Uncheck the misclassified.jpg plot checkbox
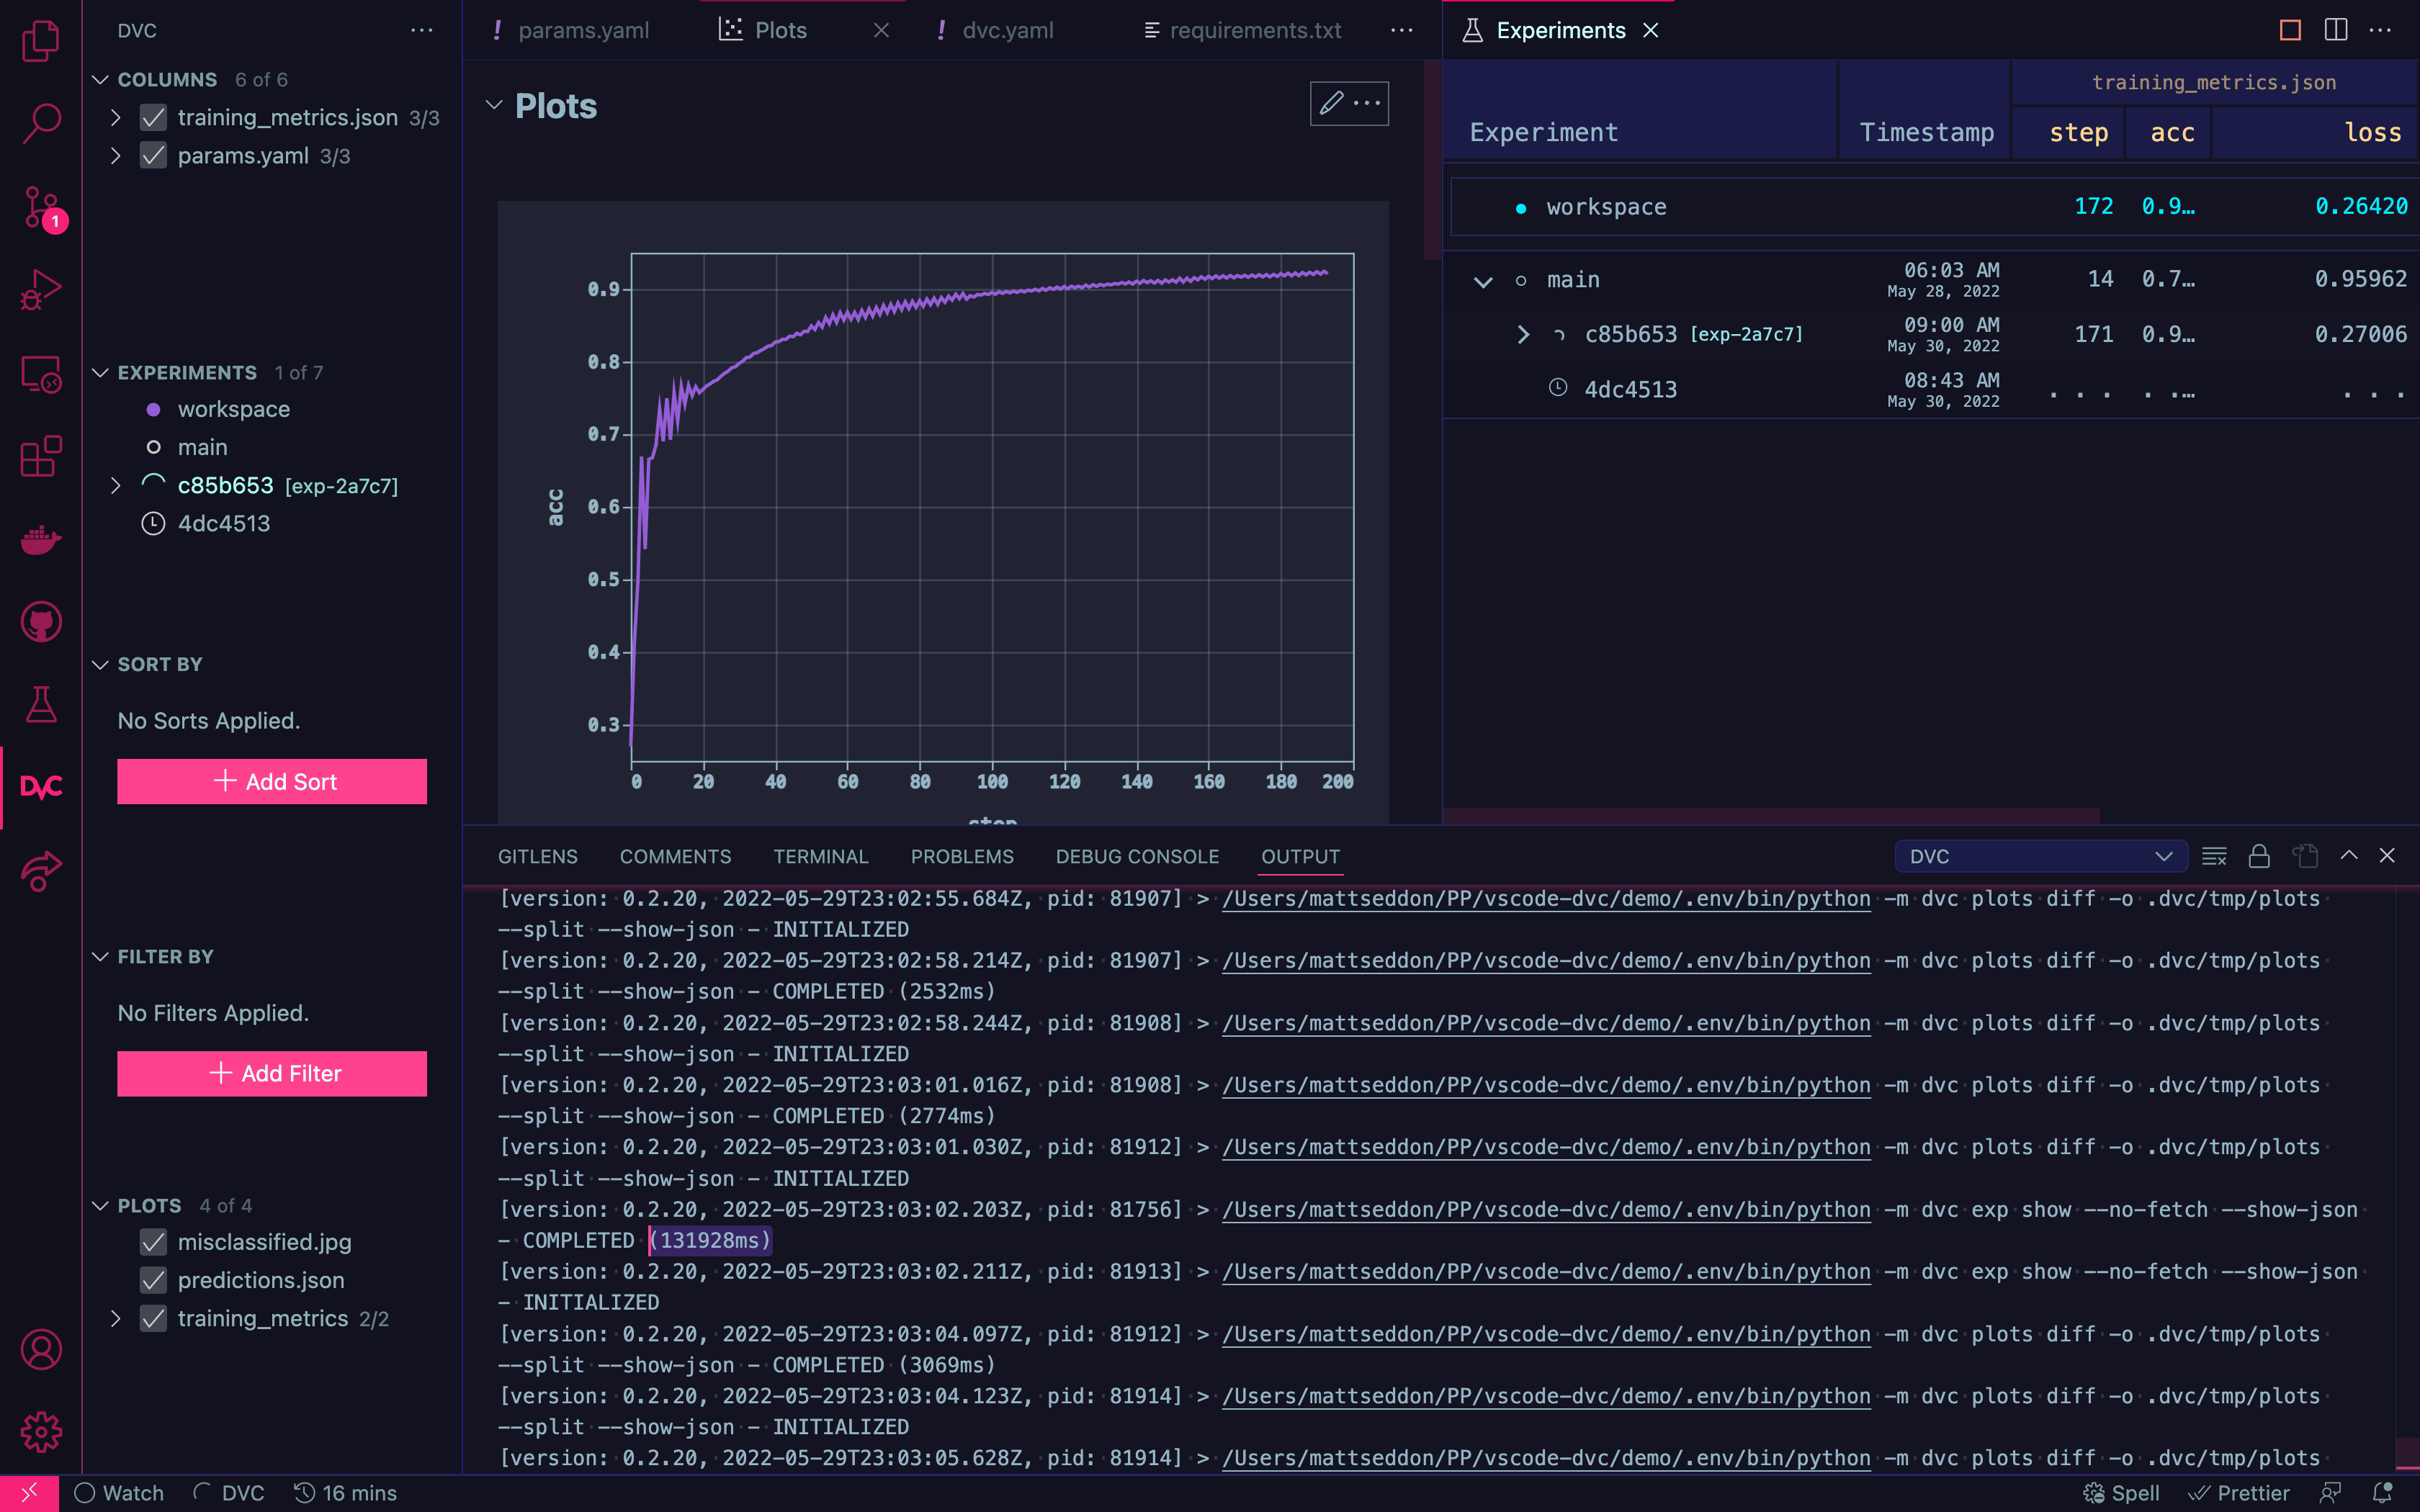Image resolution: width=2420 pixels, height=1512 pixels. coord(153,1242)
